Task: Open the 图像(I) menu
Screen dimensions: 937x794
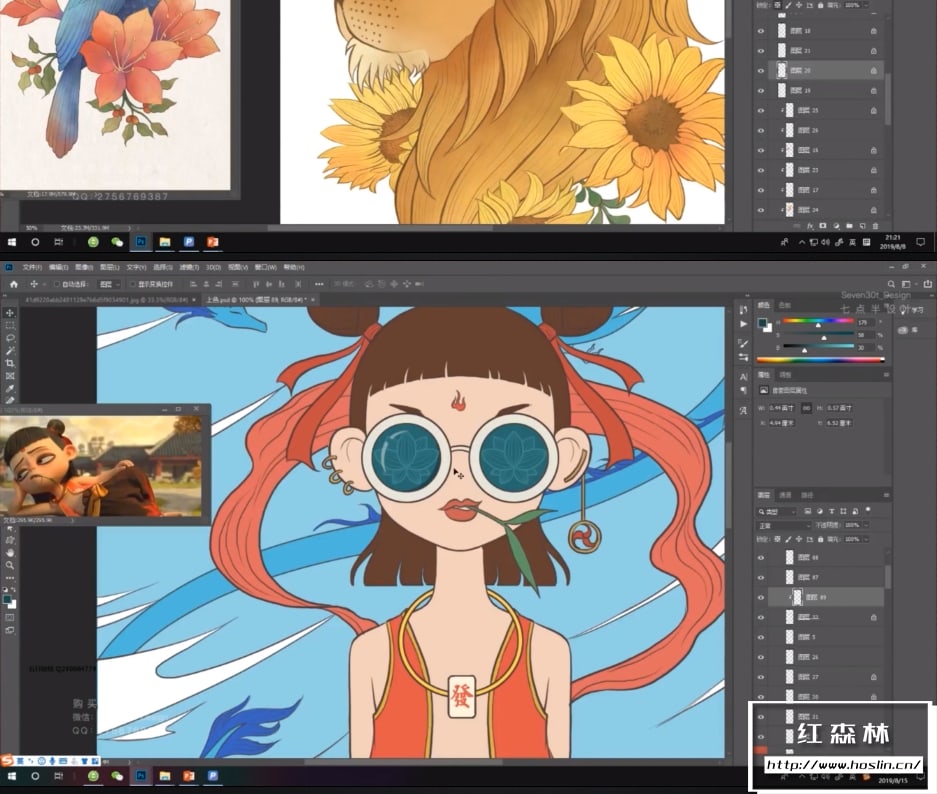Action: point(84,267)
